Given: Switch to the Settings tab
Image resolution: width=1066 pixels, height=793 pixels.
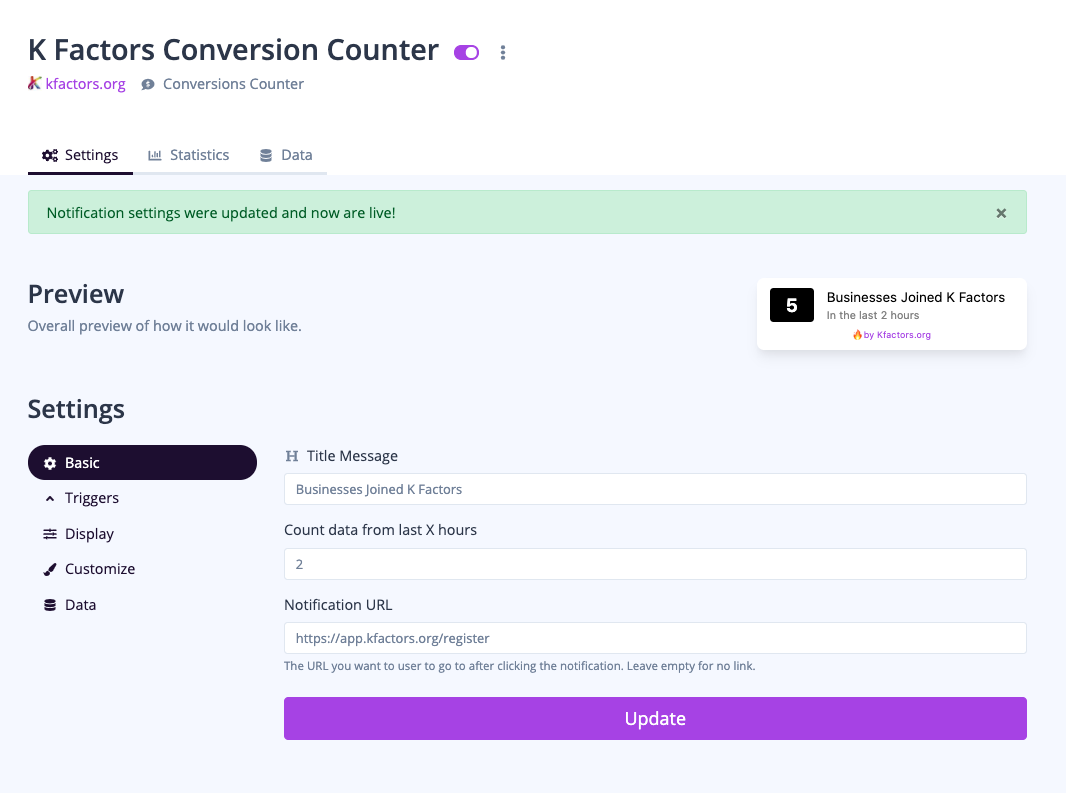Looking at the screenshot, I should pyautogui.click(x=80, y=155).
